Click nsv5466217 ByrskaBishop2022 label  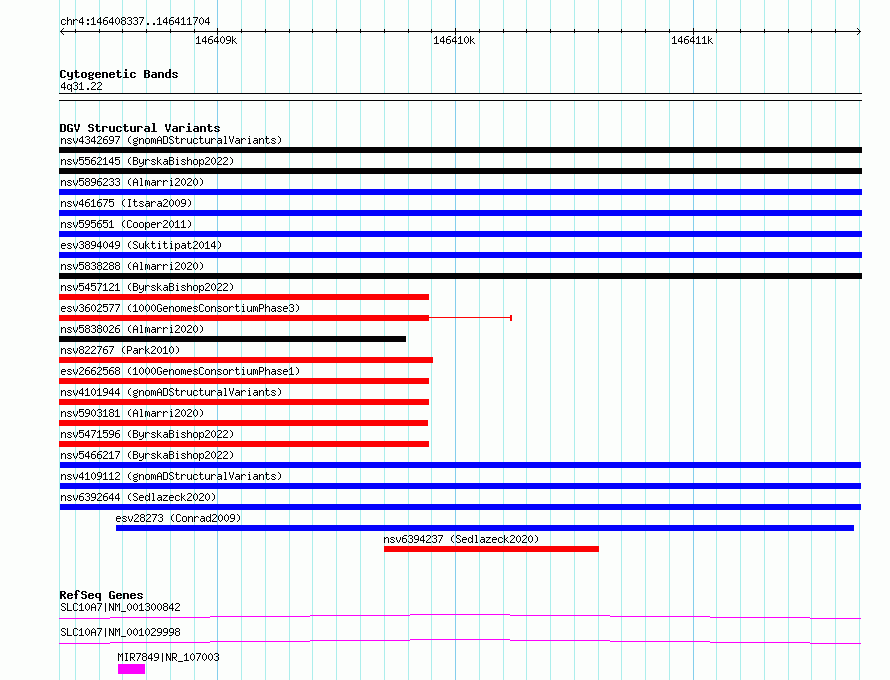147,455
